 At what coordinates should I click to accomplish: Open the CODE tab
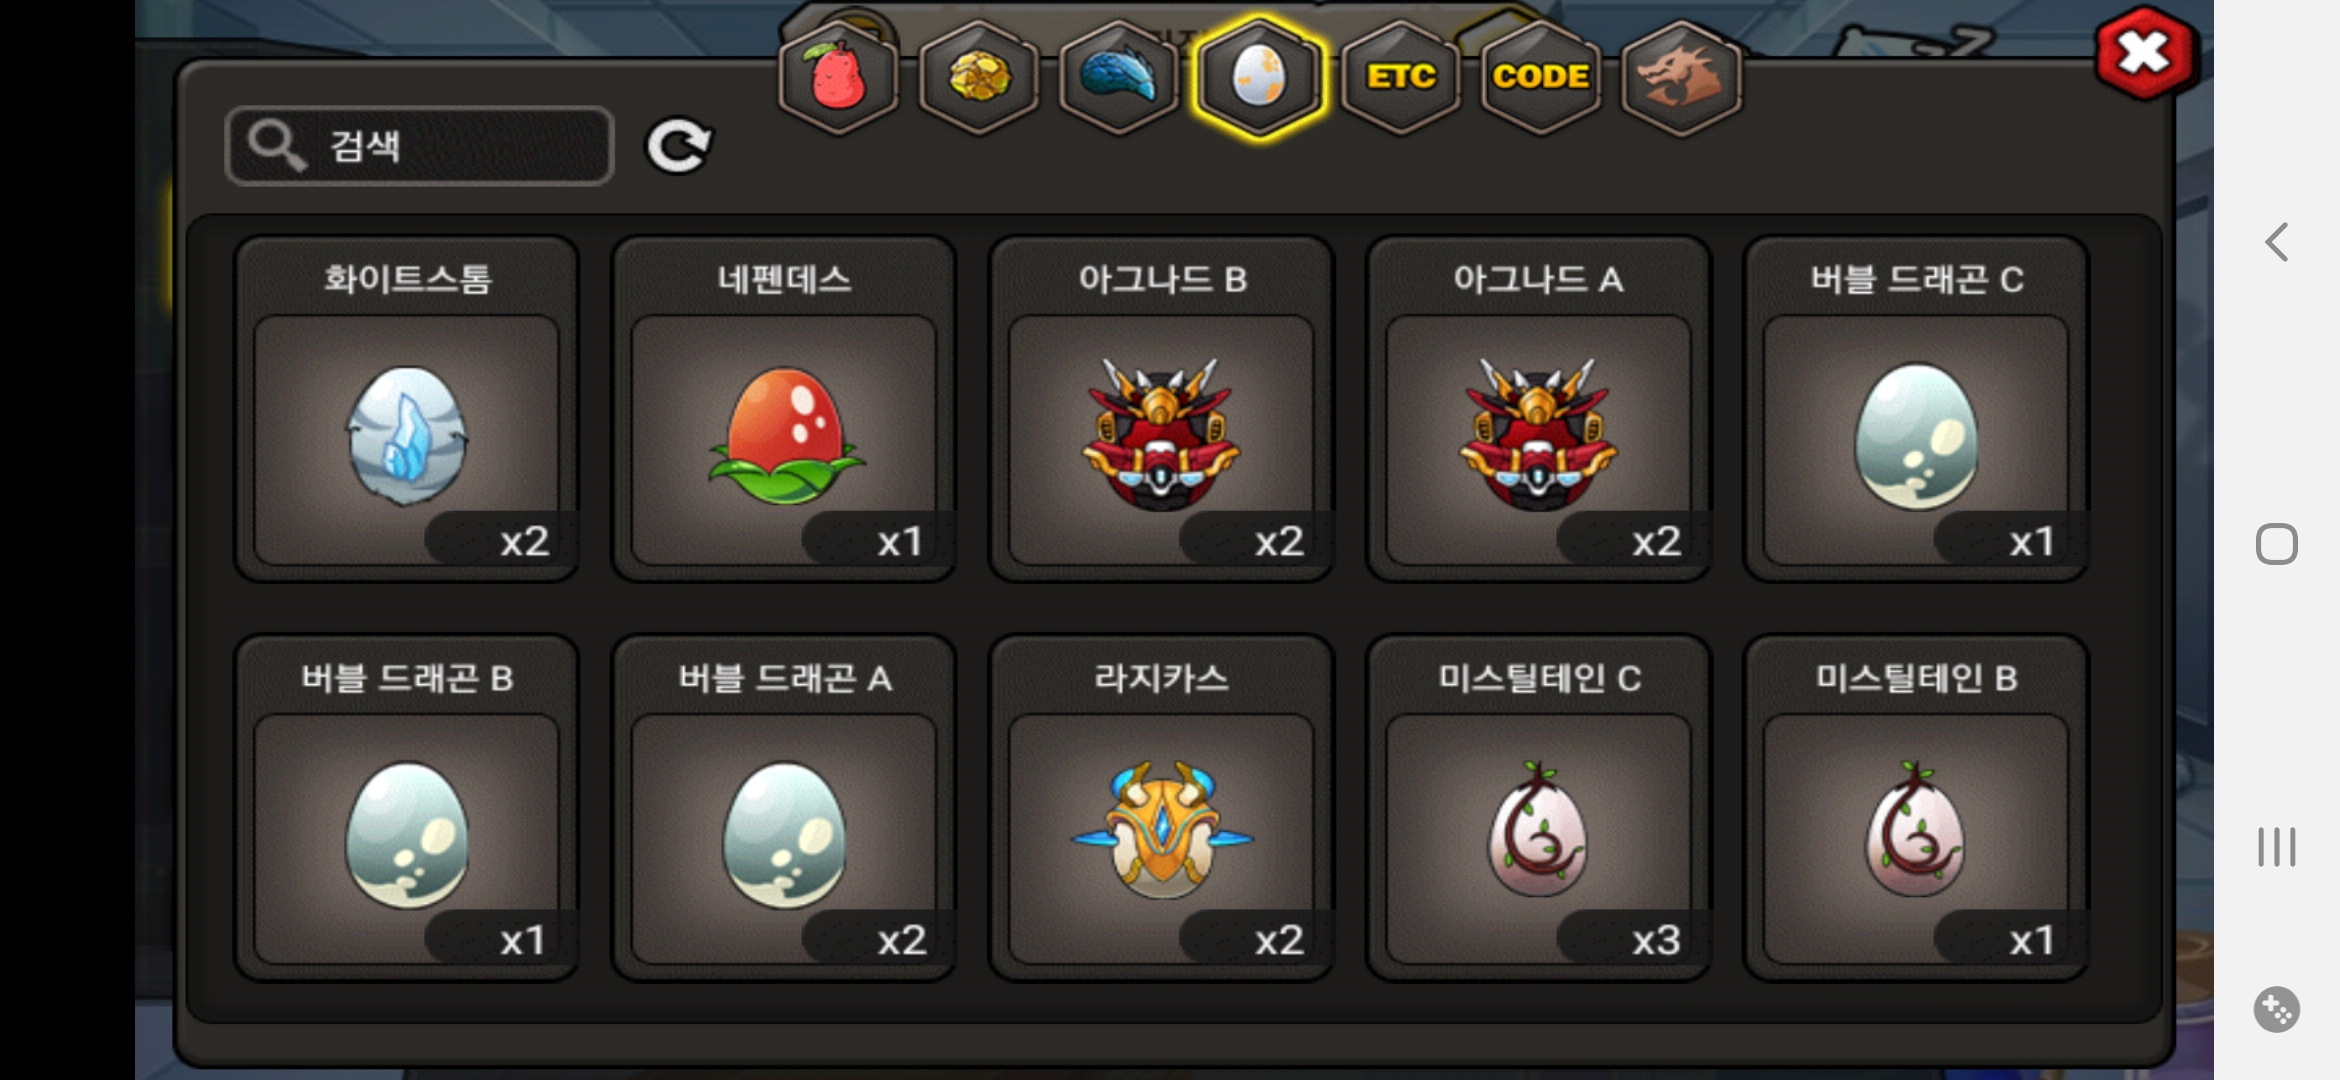tap(1540, 77)
